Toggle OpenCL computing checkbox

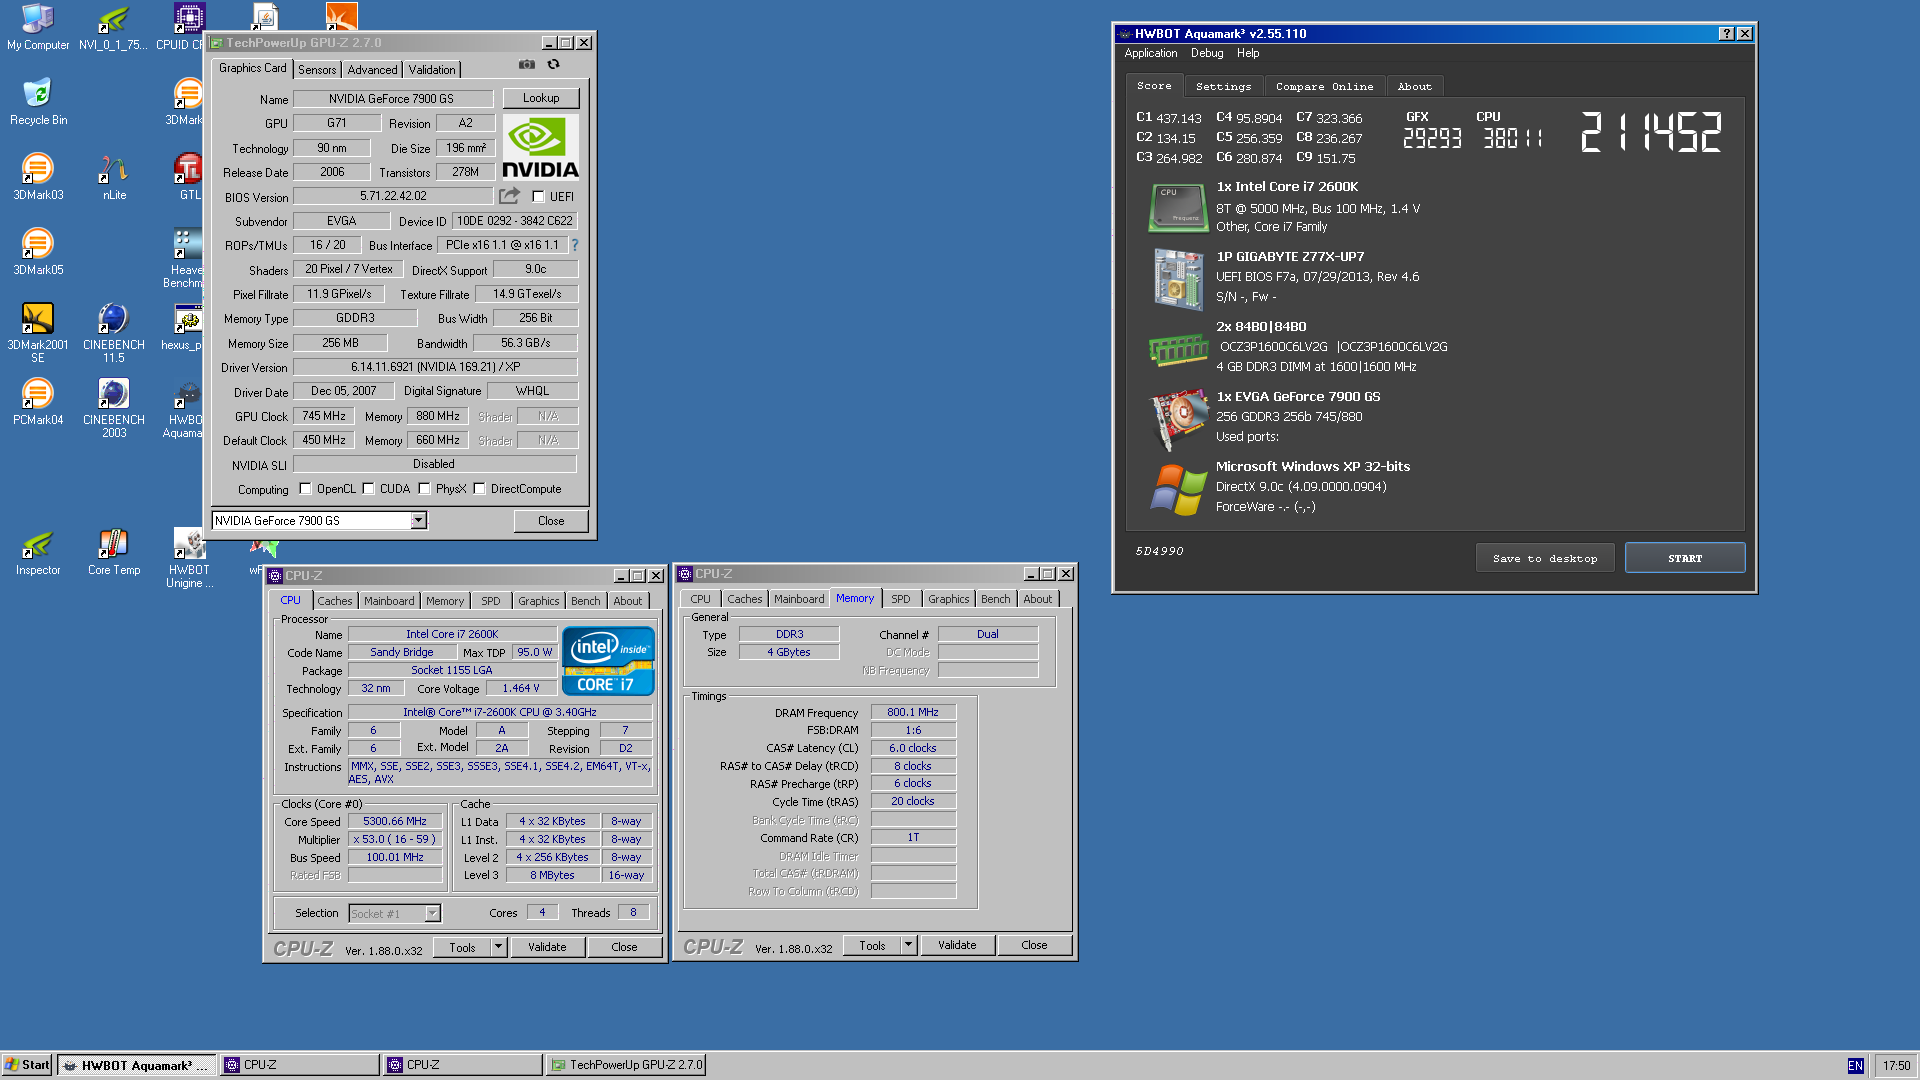[x=305, y=489]
